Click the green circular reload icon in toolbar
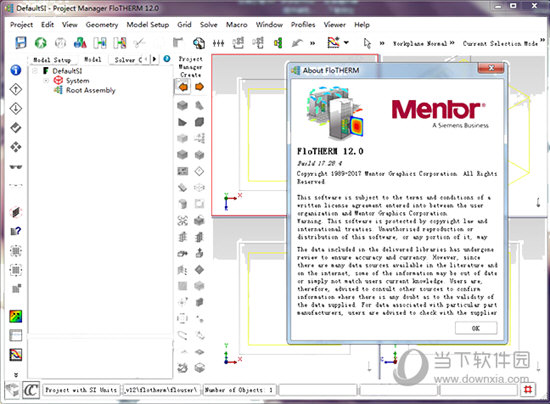 (x=41, y=43)
